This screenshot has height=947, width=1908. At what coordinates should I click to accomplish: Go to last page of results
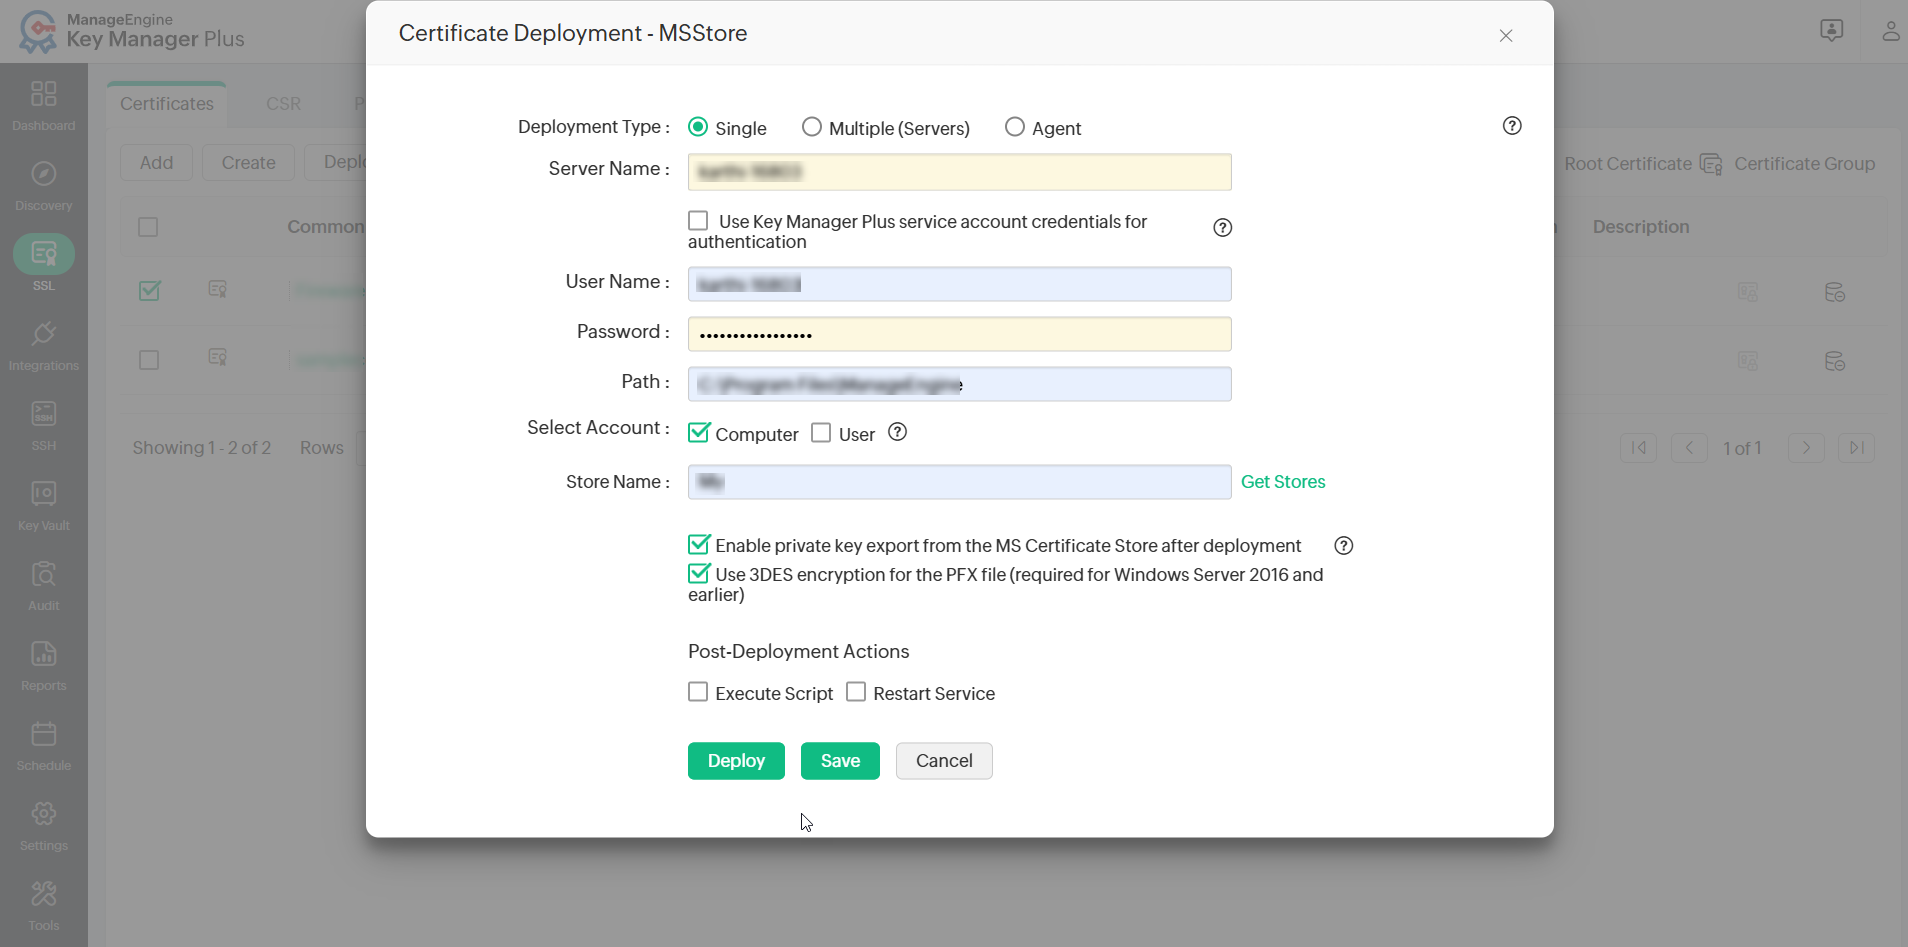point(1856,448)
